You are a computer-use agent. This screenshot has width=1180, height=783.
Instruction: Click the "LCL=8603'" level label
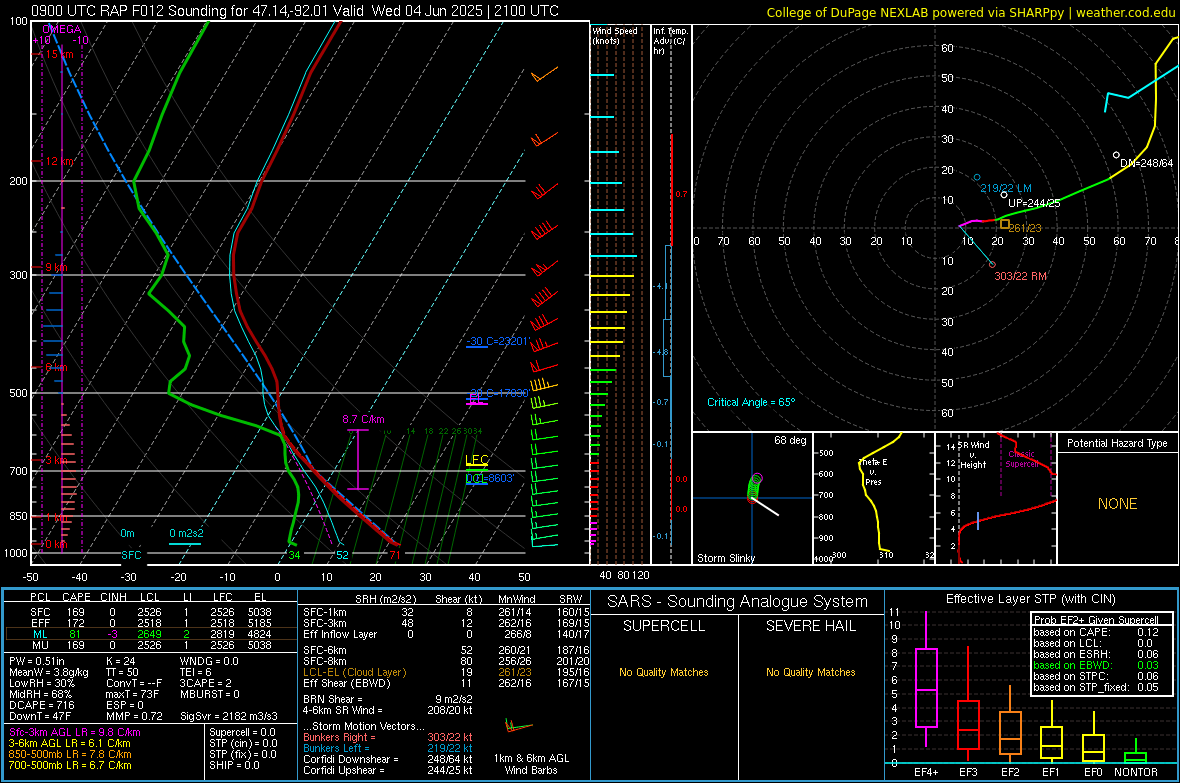pyautogui.click(x=490, y=478)
